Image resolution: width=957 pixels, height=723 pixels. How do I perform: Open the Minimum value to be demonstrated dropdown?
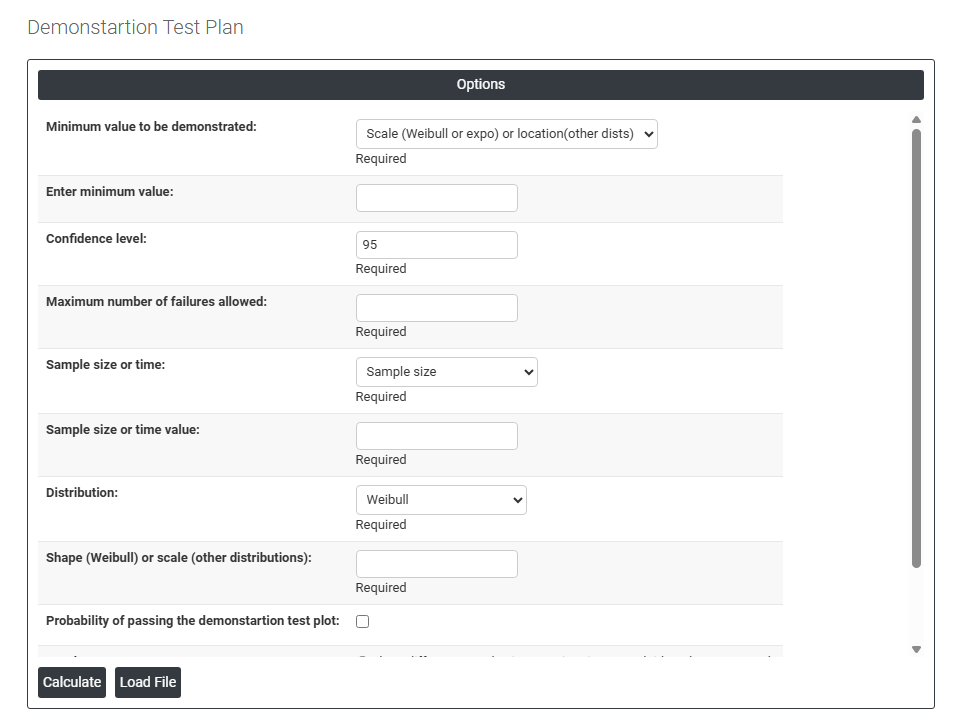coord(506,134)
